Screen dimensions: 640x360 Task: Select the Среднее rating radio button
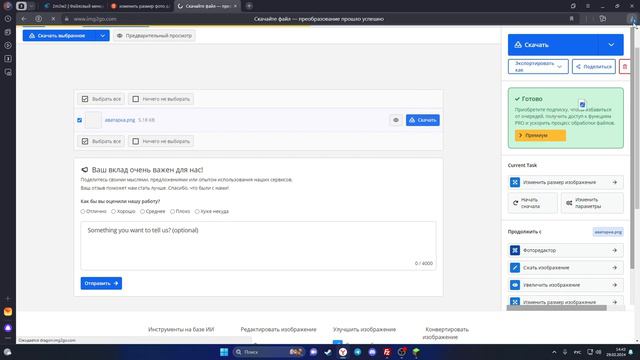click(142, 211)
